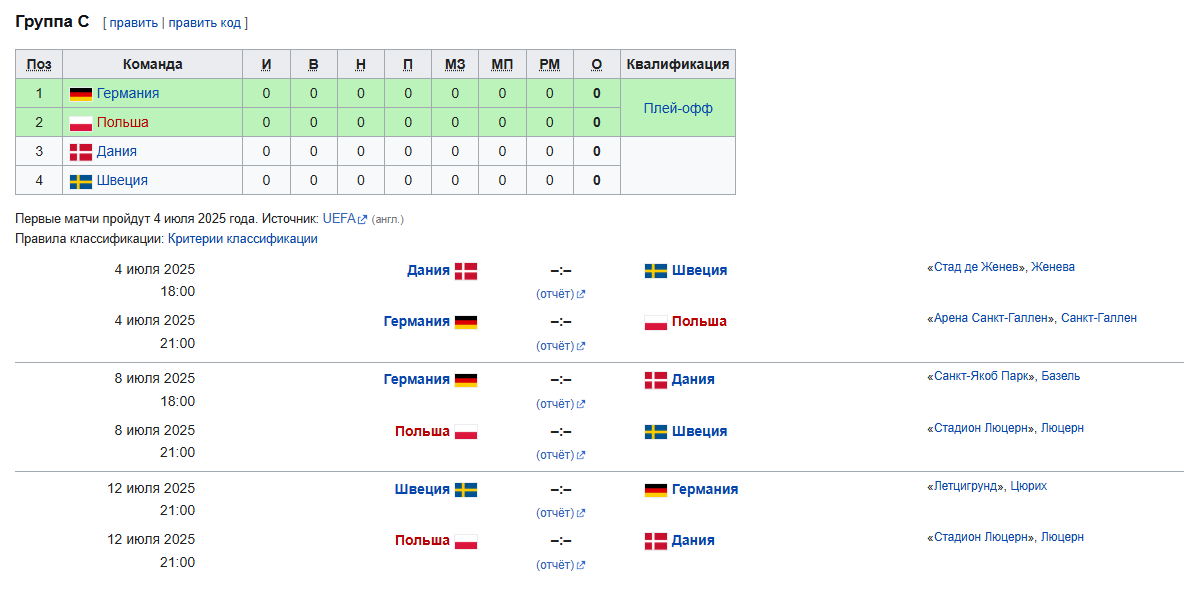Click the Denmark flag in standings table
The width and height of the screenshot is (1184, 590).
[x=81, y=152]
